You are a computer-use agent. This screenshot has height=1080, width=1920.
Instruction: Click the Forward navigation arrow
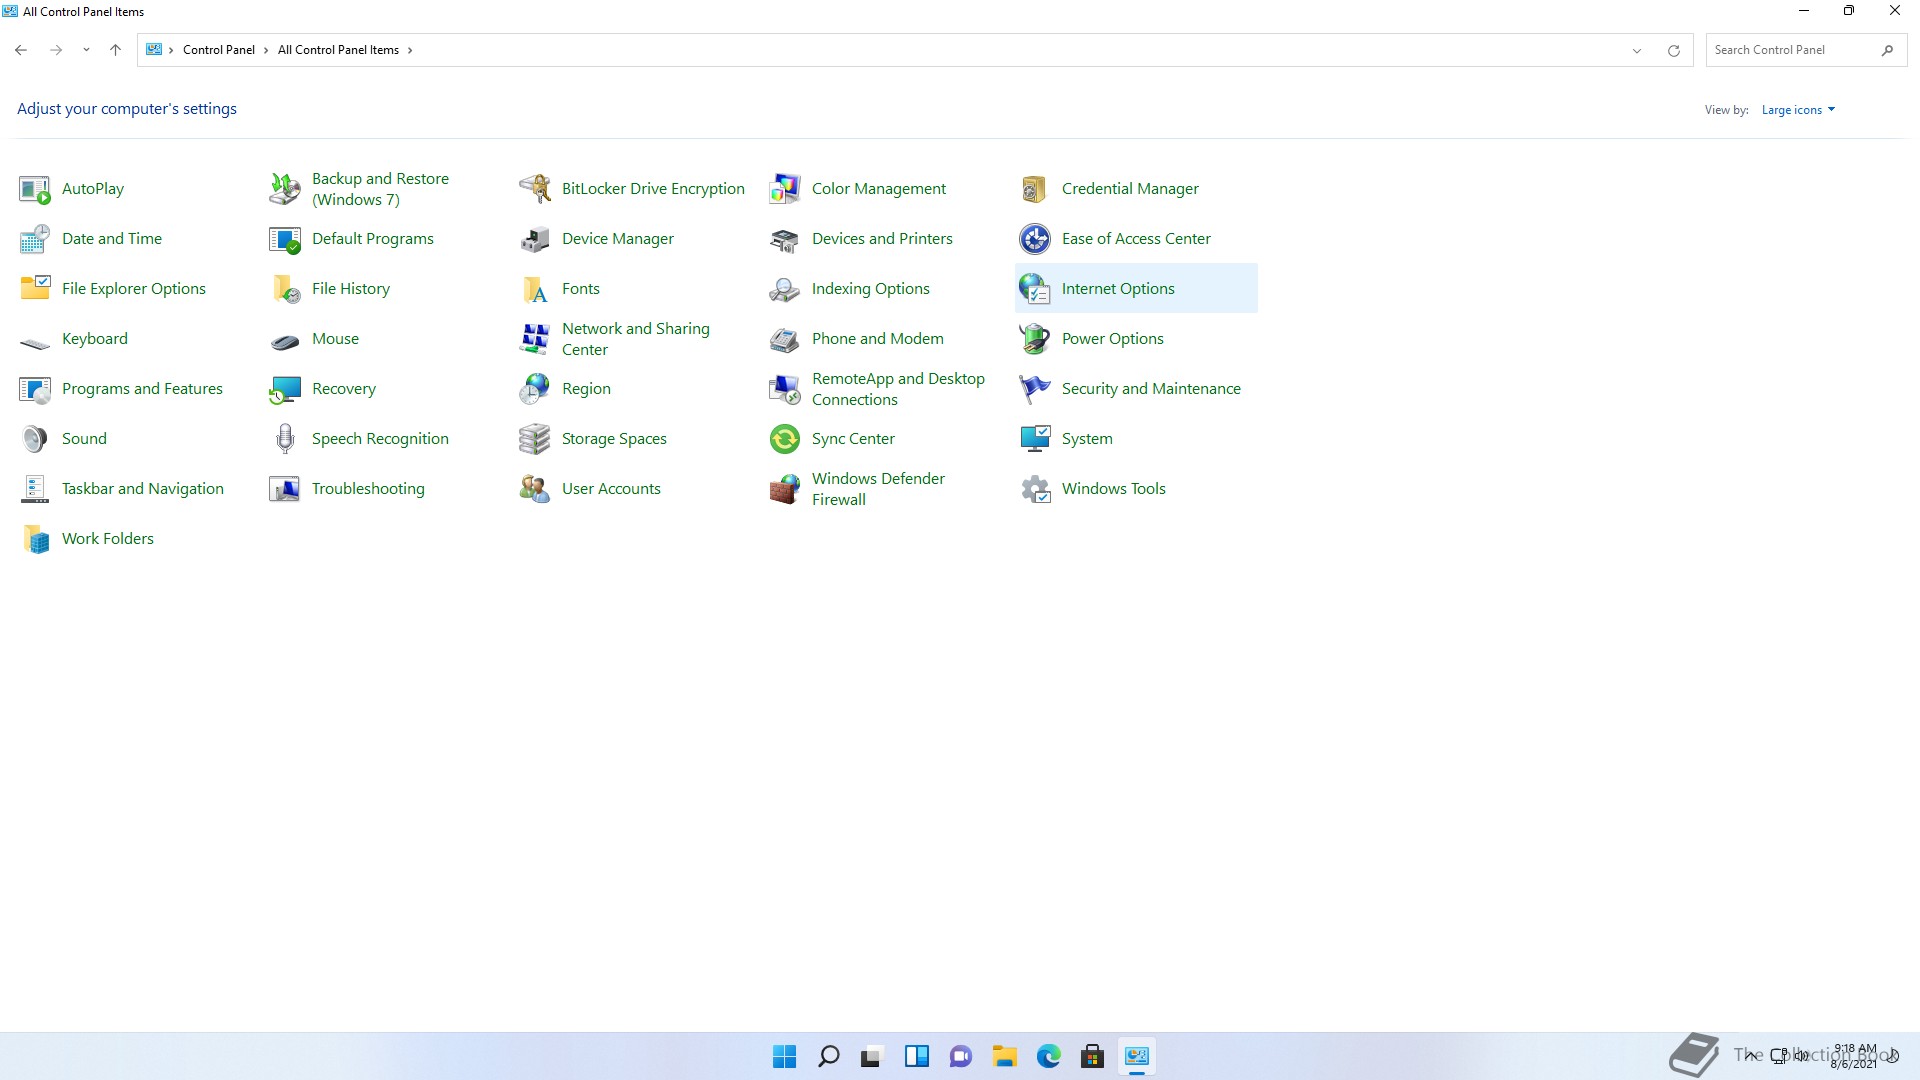click(56, 50)
